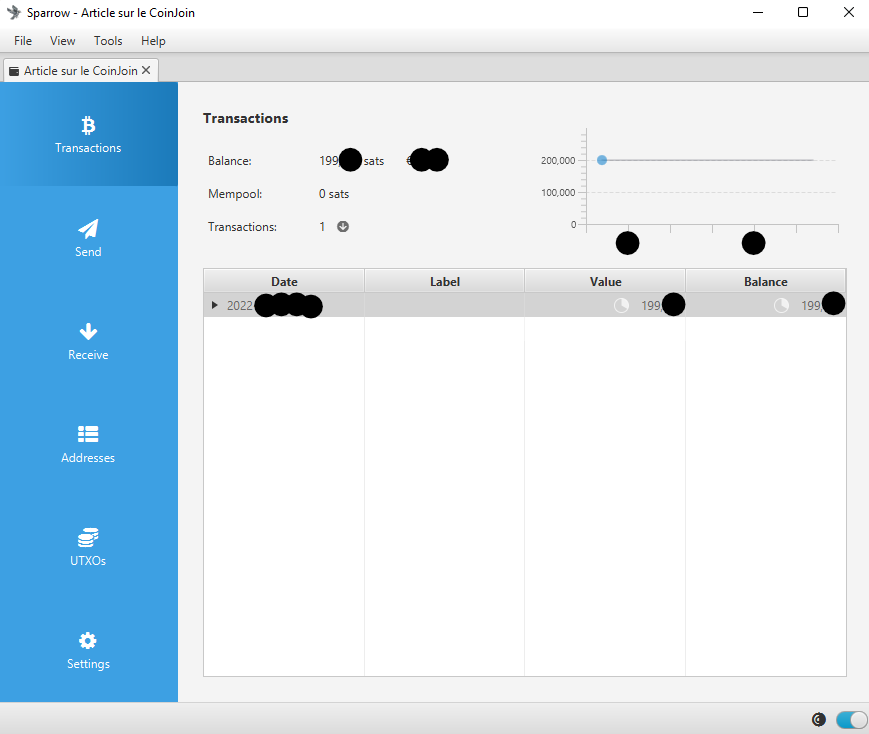Expand the 2022 transaction row
This screenshot has width=869, height=734.
214,306
